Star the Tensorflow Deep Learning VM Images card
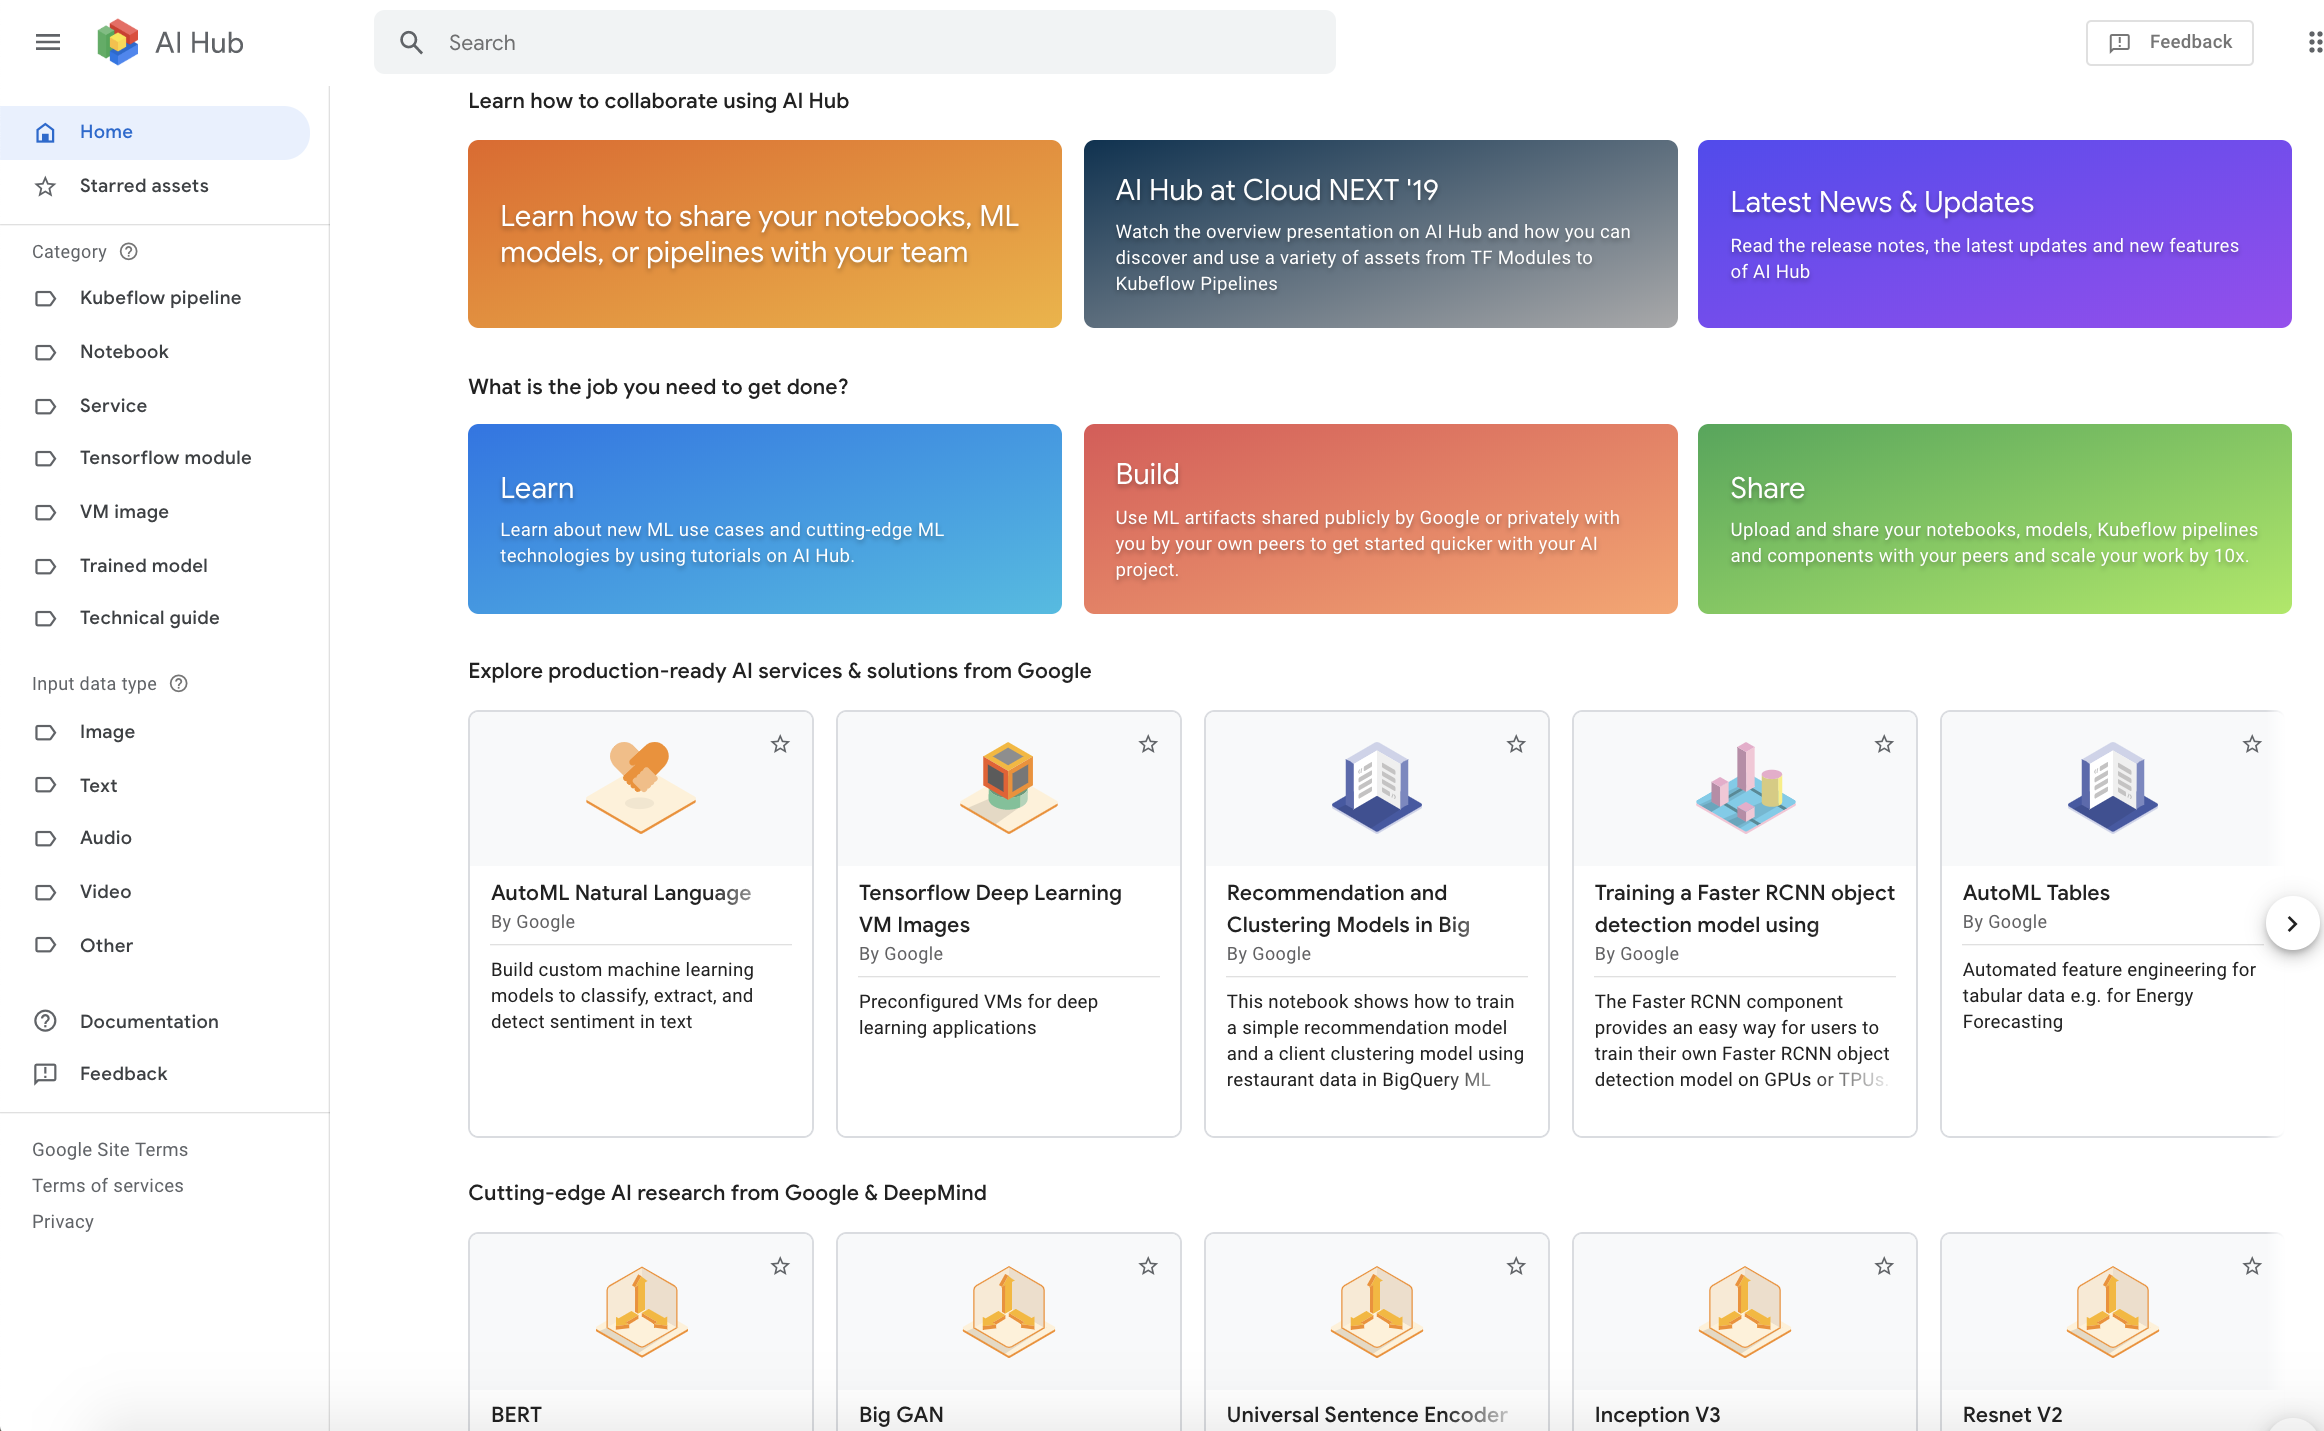This screenshot has height=1431, width=2324. click(1148, 744)
